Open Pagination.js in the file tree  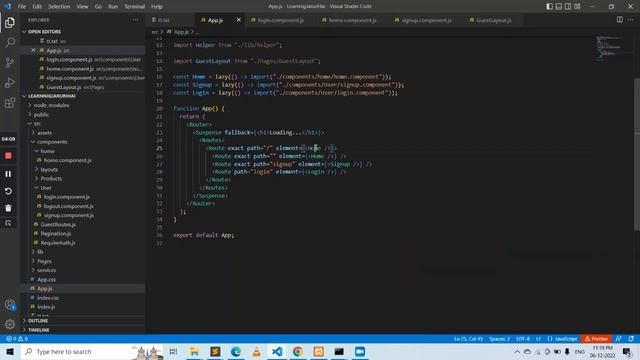click(x=56, y=233)
